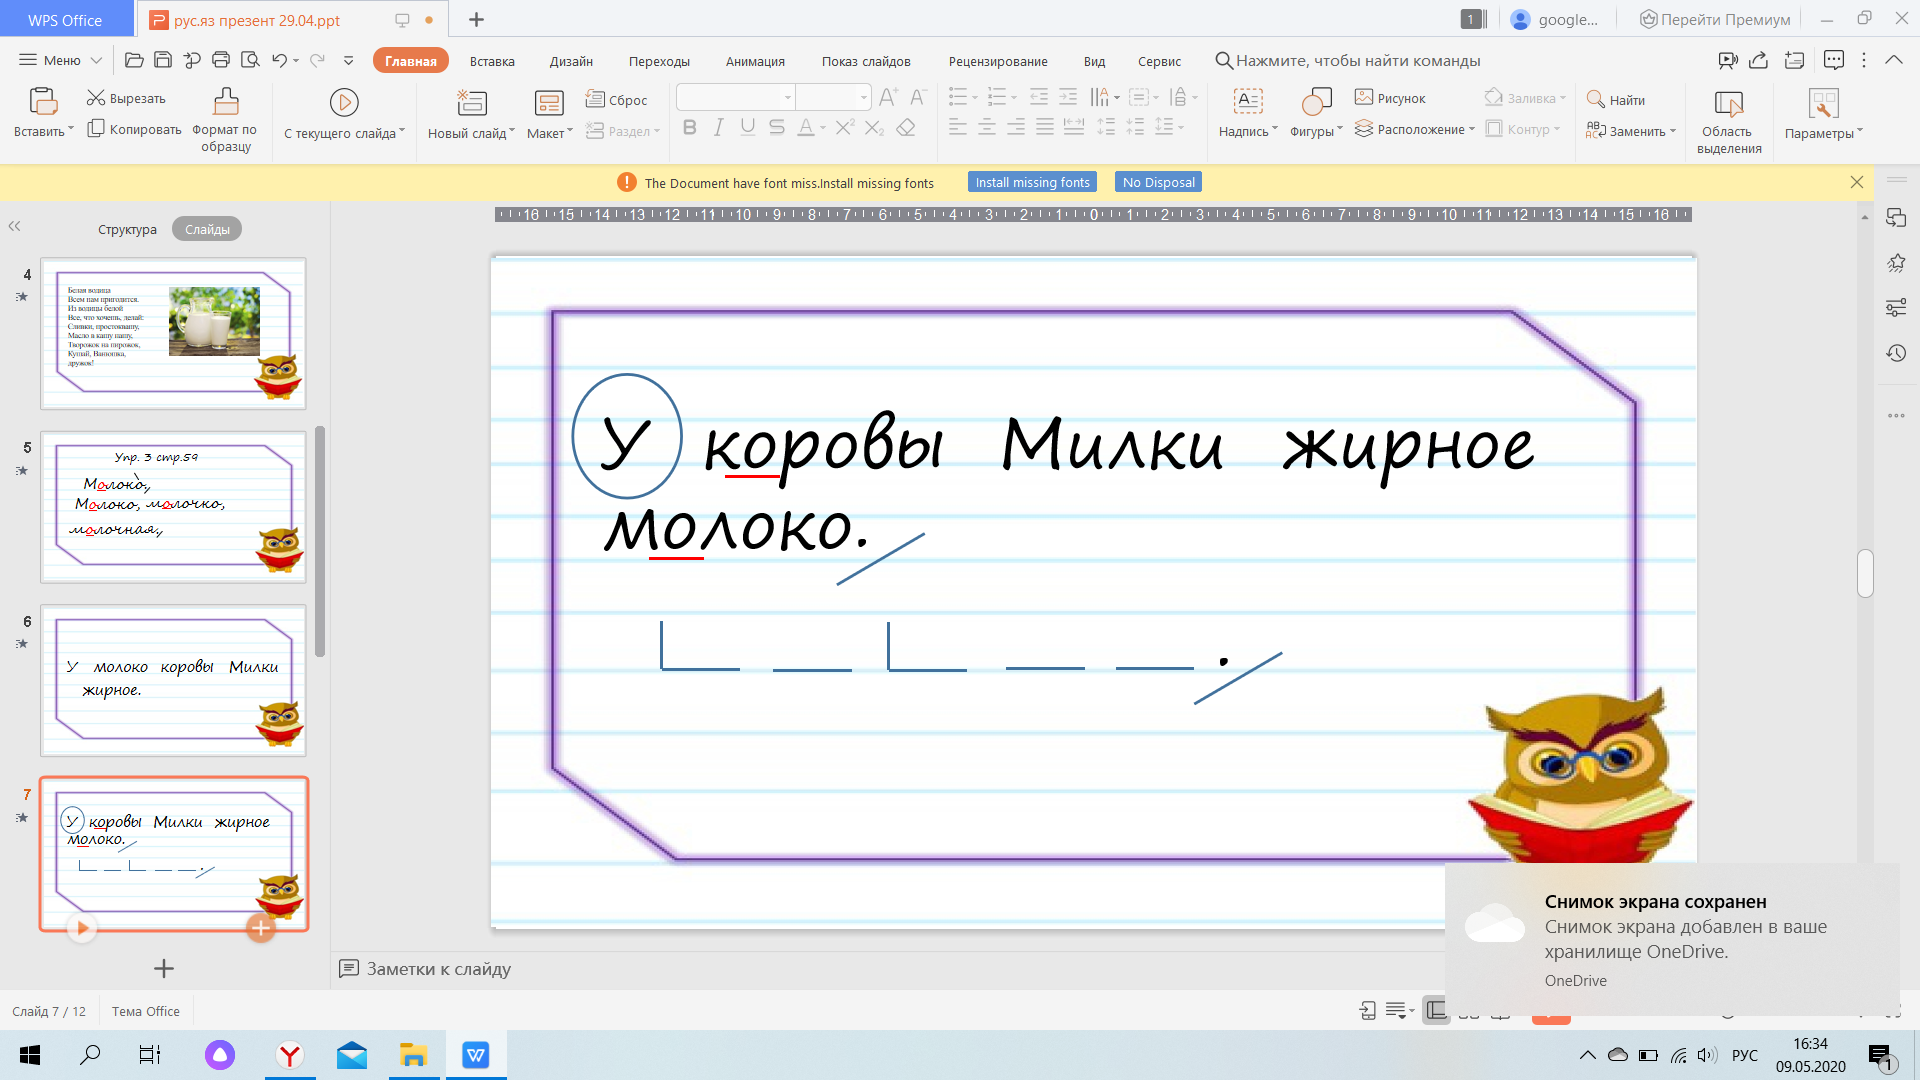1920x1080 pixels.
Task: Click the Shapes tool icon
Action: pos(1309,103)
